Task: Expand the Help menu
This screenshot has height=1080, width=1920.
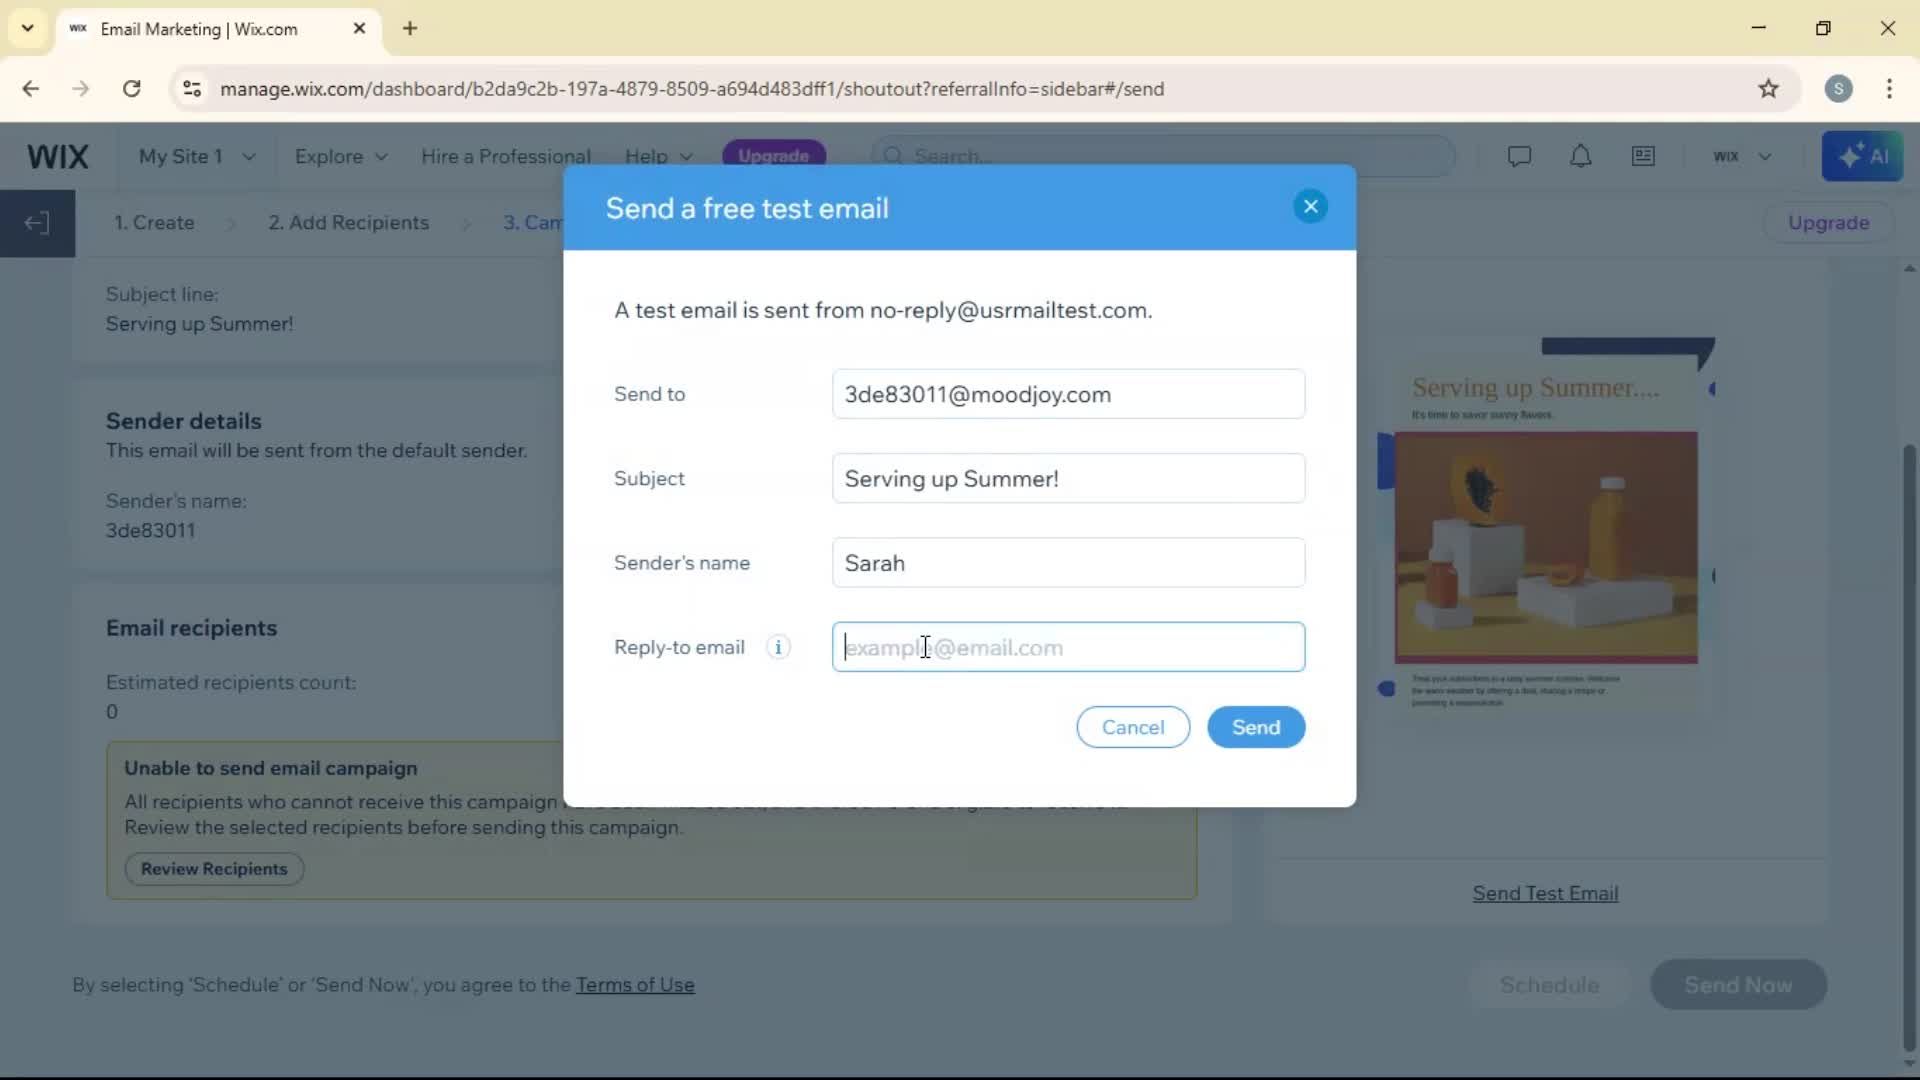Action: click(659, 157)
